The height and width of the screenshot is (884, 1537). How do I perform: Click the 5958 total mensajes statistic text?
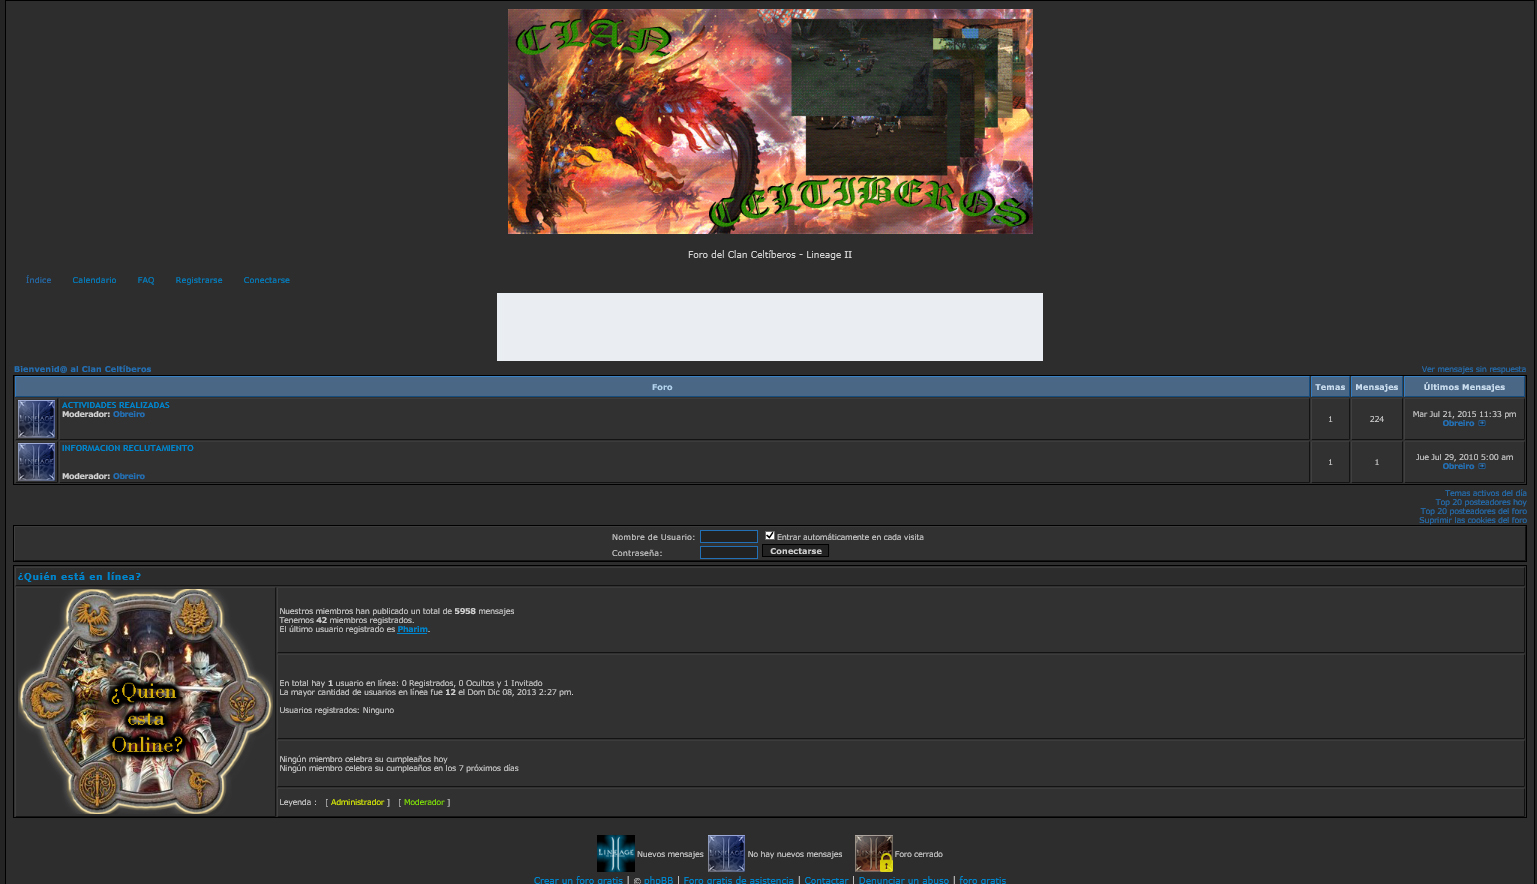coord(397,611)
